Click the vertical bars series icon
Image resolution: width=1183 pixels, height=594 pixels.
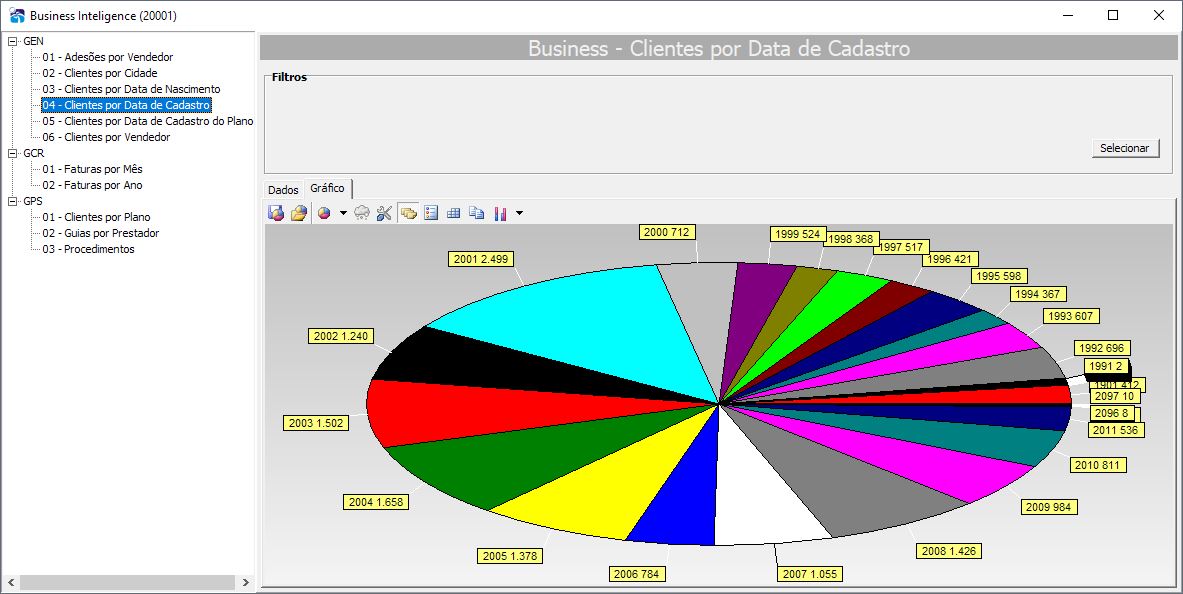(x=500, y=213)
